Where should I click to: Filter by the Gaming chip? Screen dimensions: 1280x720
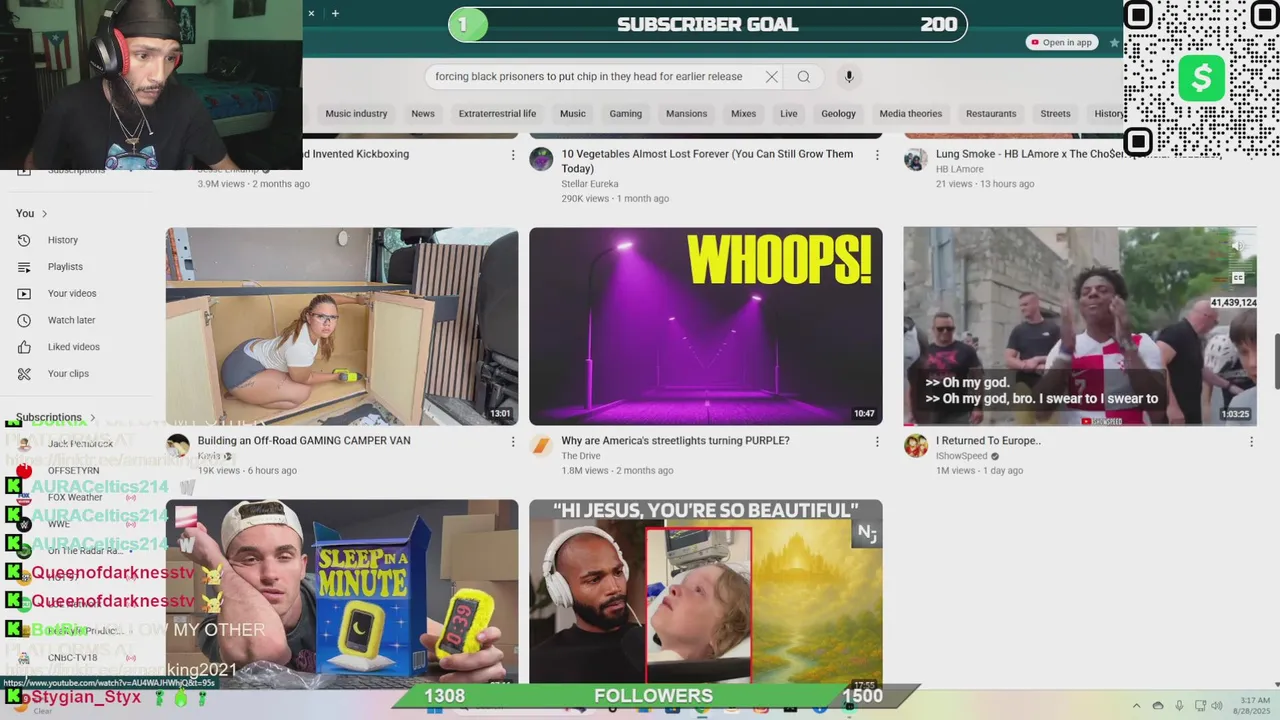click(626, 114)
